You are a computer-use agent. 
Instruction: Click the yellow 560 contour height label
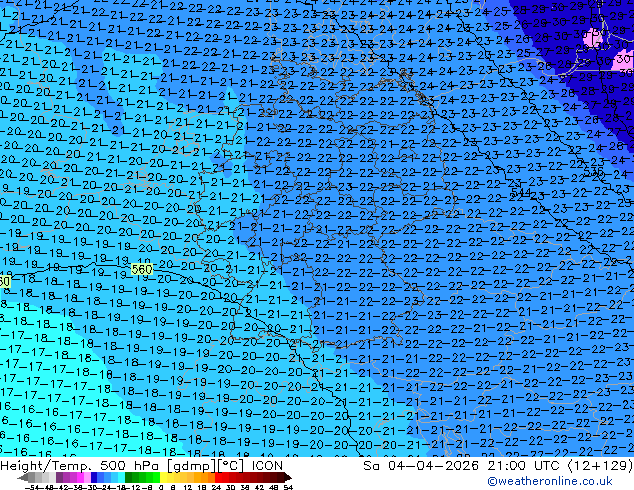[x=142, y=269]
